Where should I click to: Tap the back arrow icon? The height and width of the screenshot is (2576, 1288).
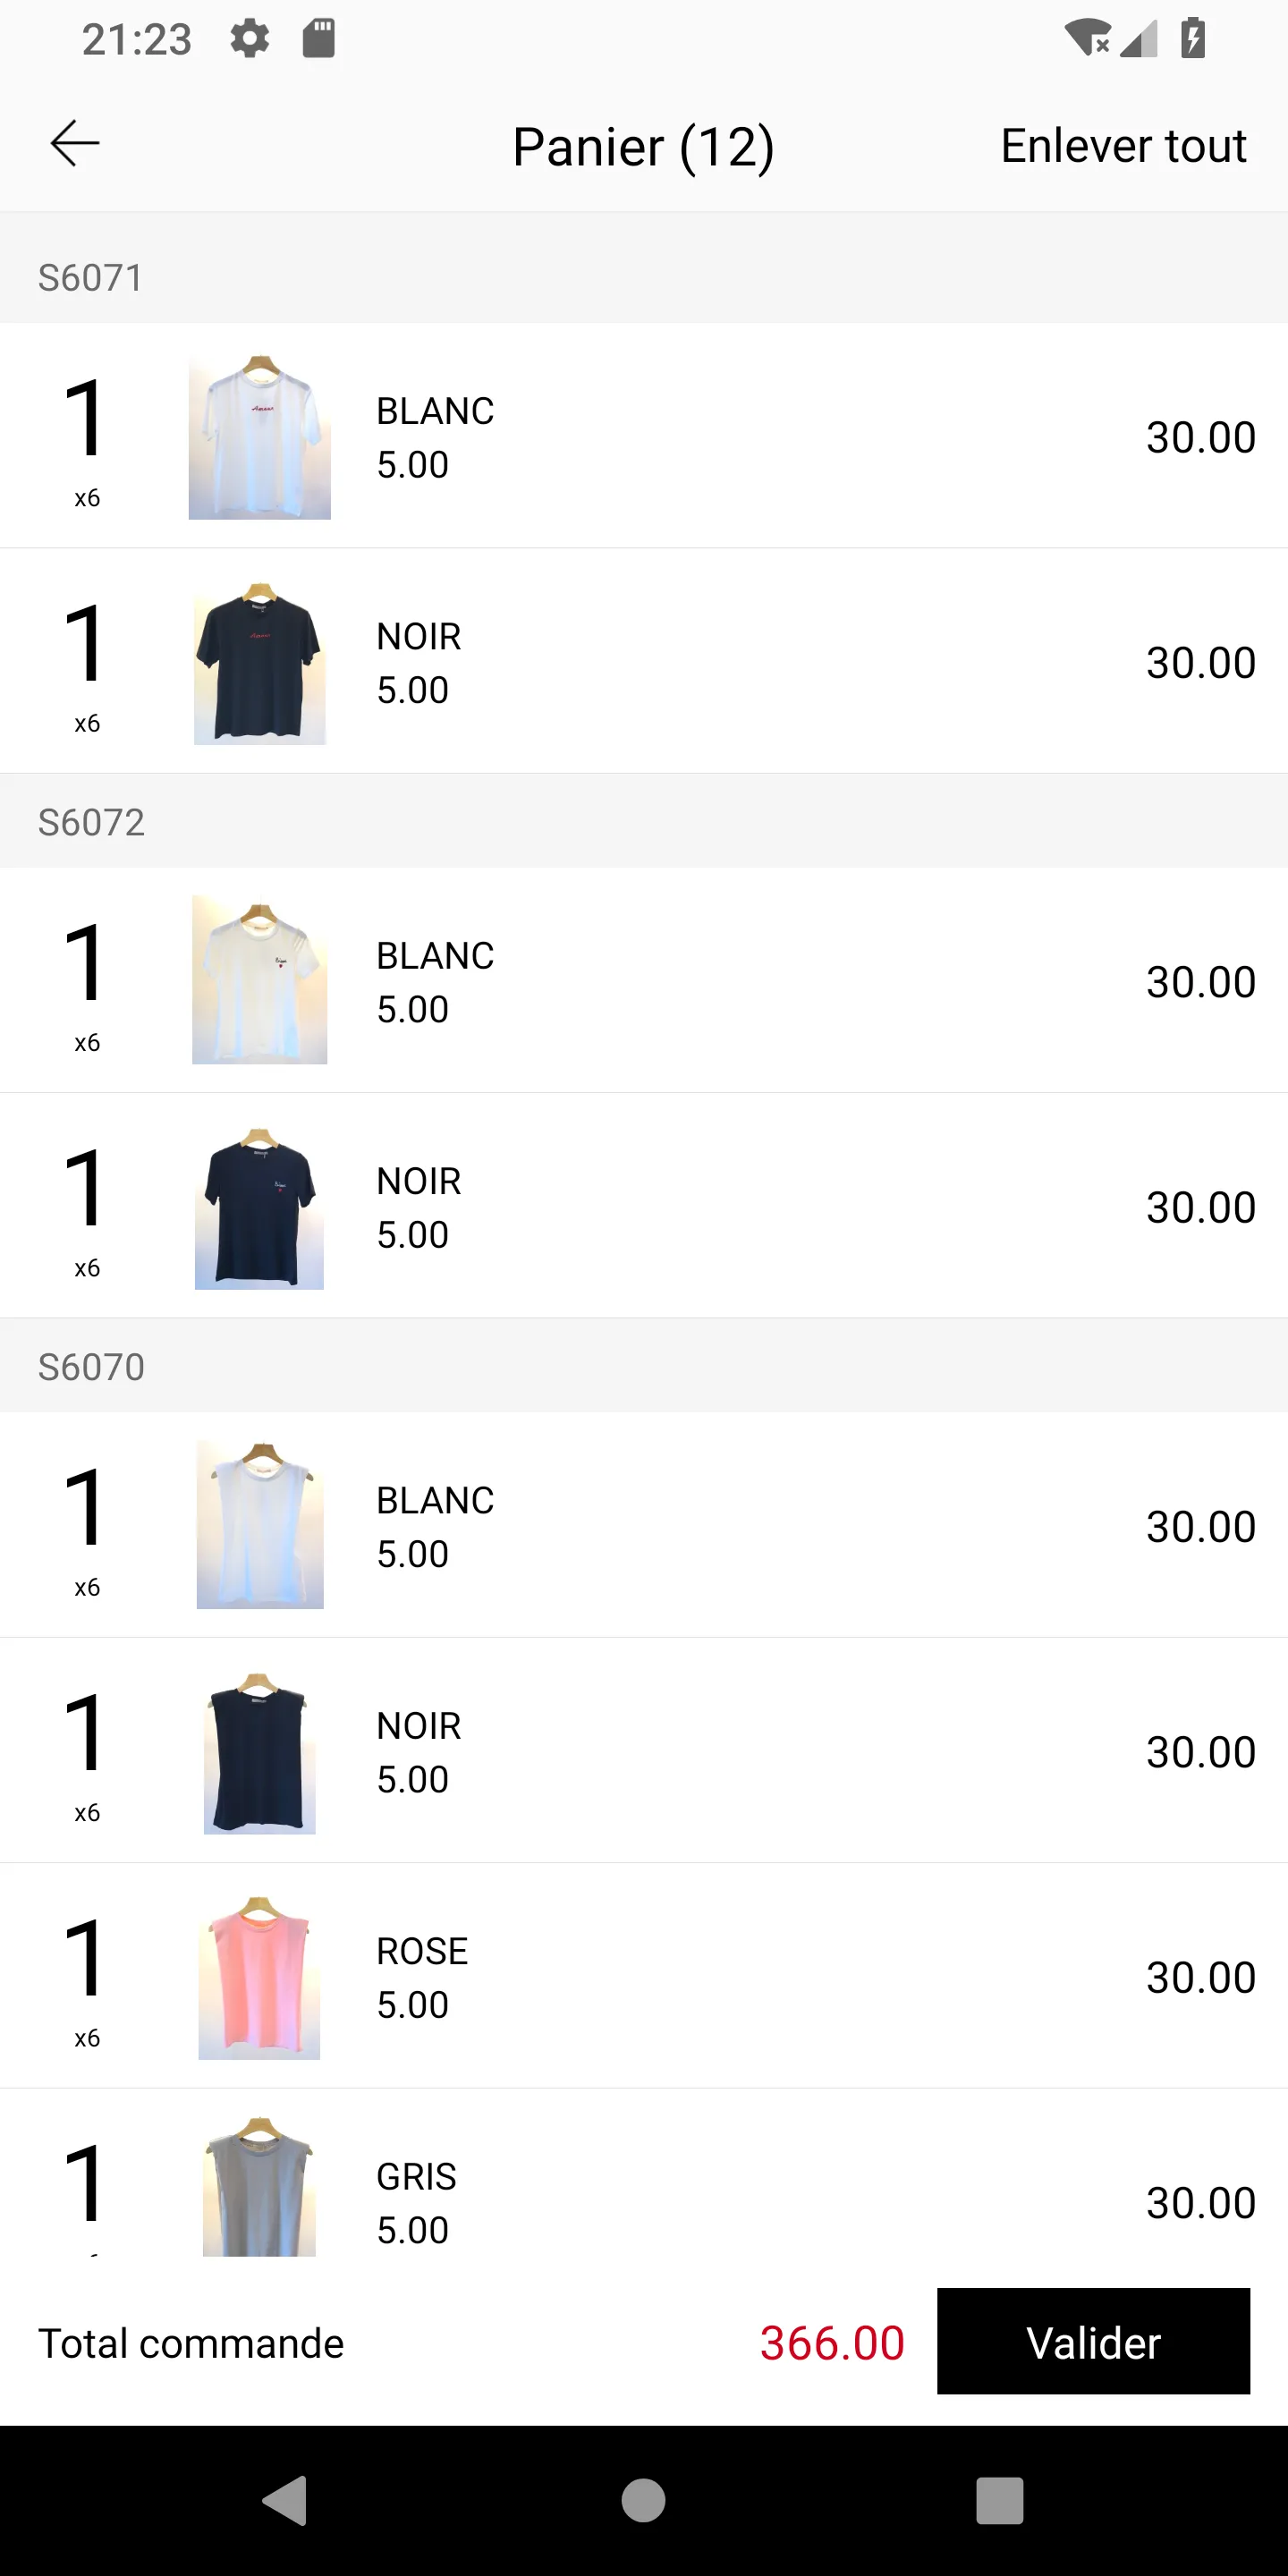[x=75, y=144]
